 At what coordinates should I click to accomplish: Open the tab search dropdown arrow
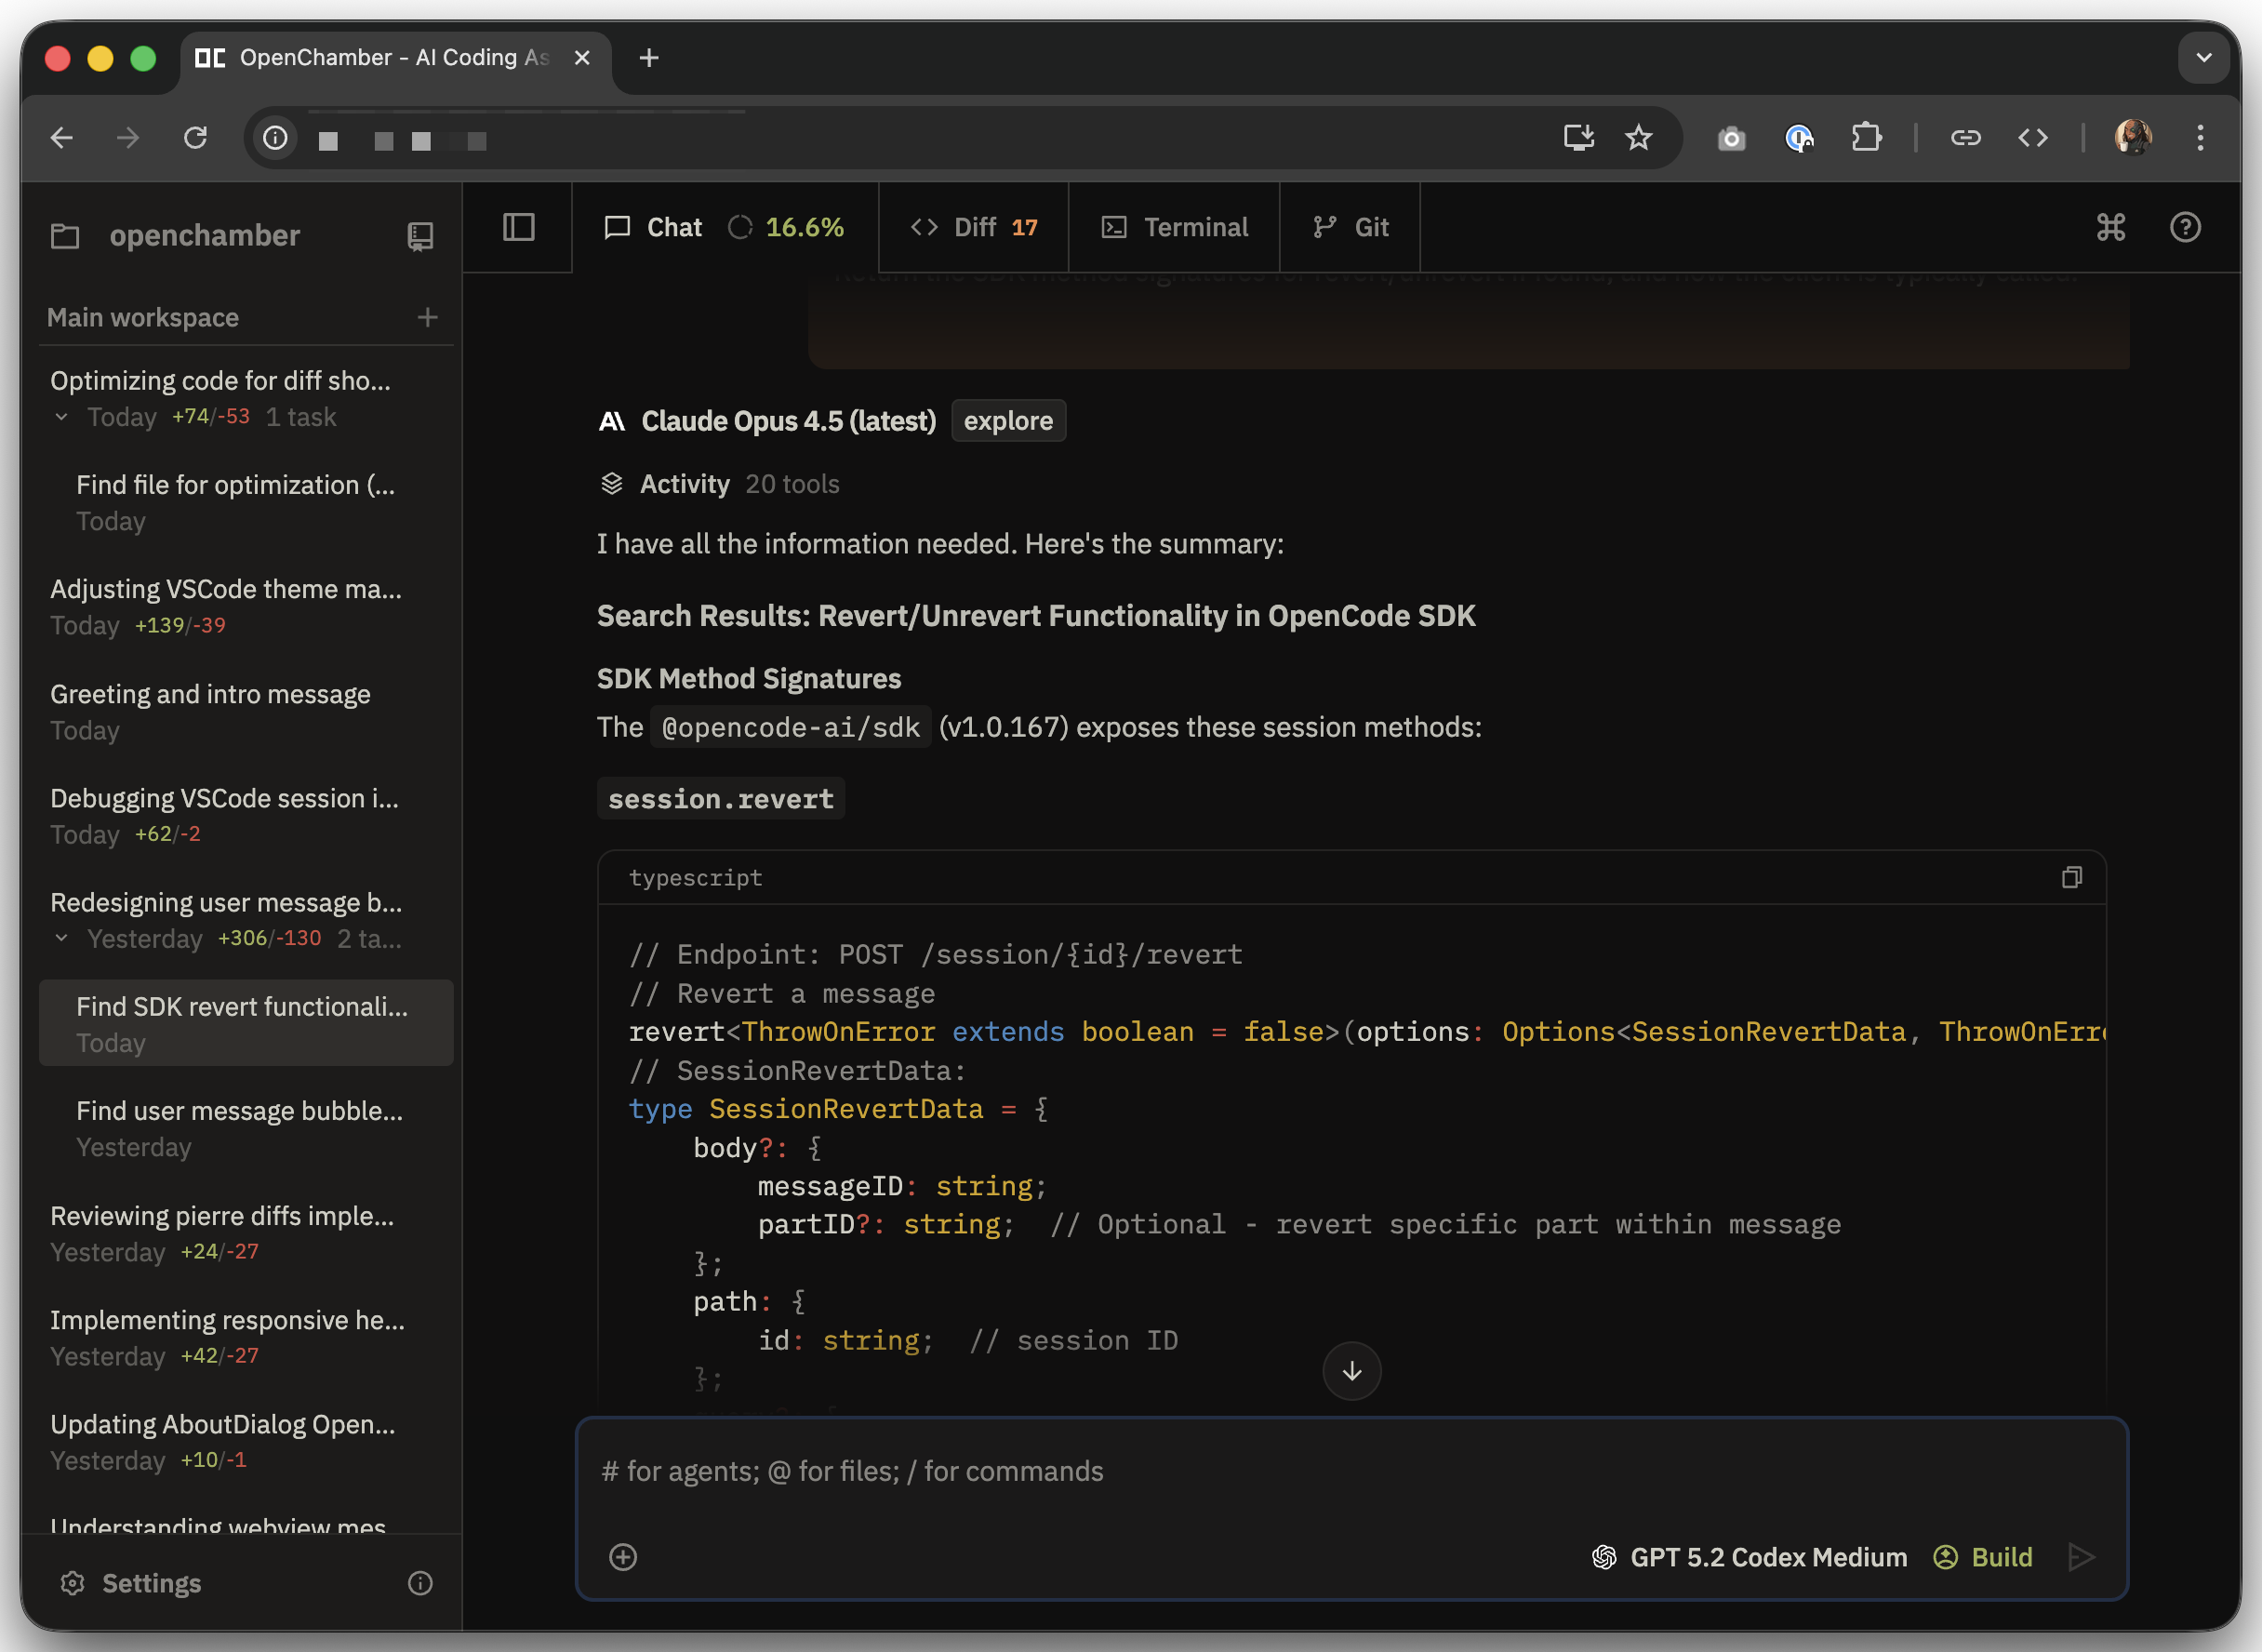(x=2203, y=58)
